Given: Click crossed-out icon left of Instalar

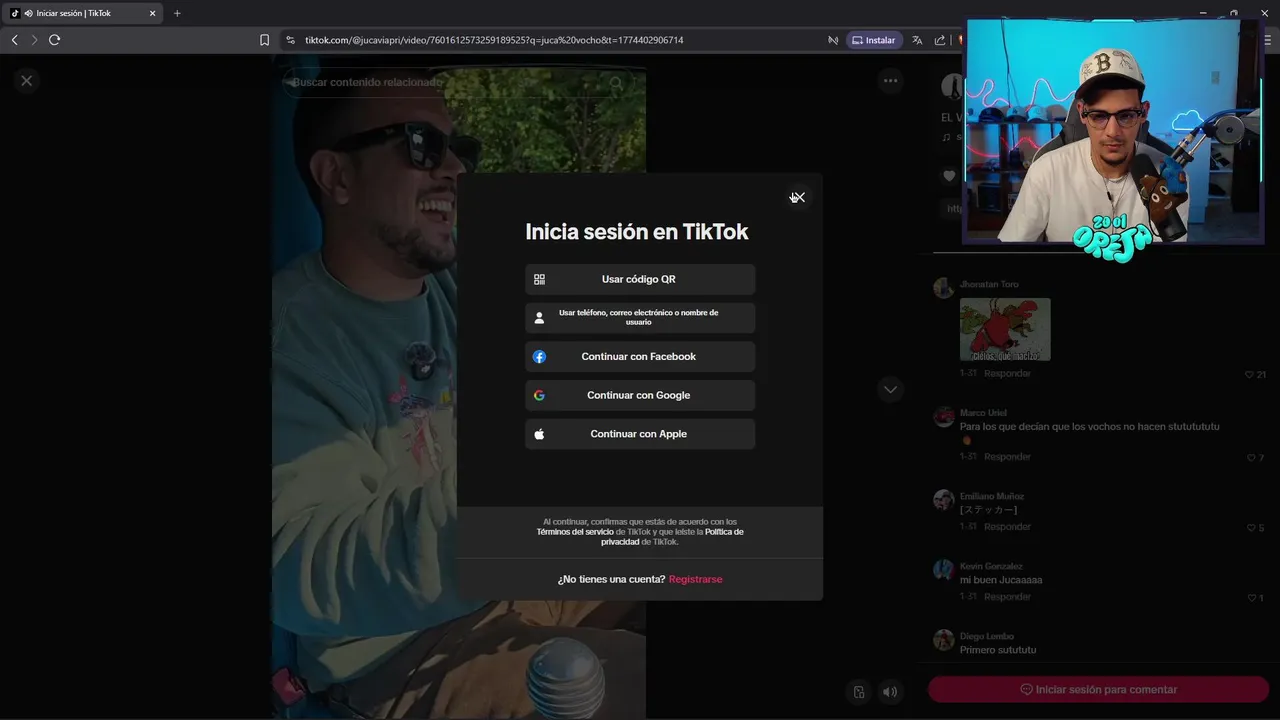Looking at the screenshot, I should click(x=832, y=40).
